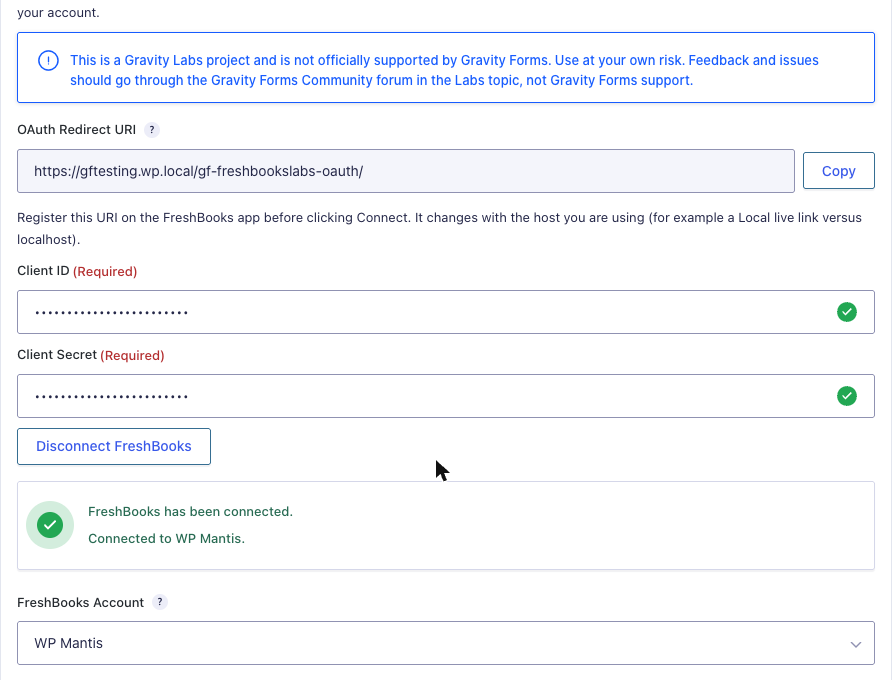The image size is (892, 680).
Task: Click the info icon in the Gravity Labs notice
Action: click(48, 60)
